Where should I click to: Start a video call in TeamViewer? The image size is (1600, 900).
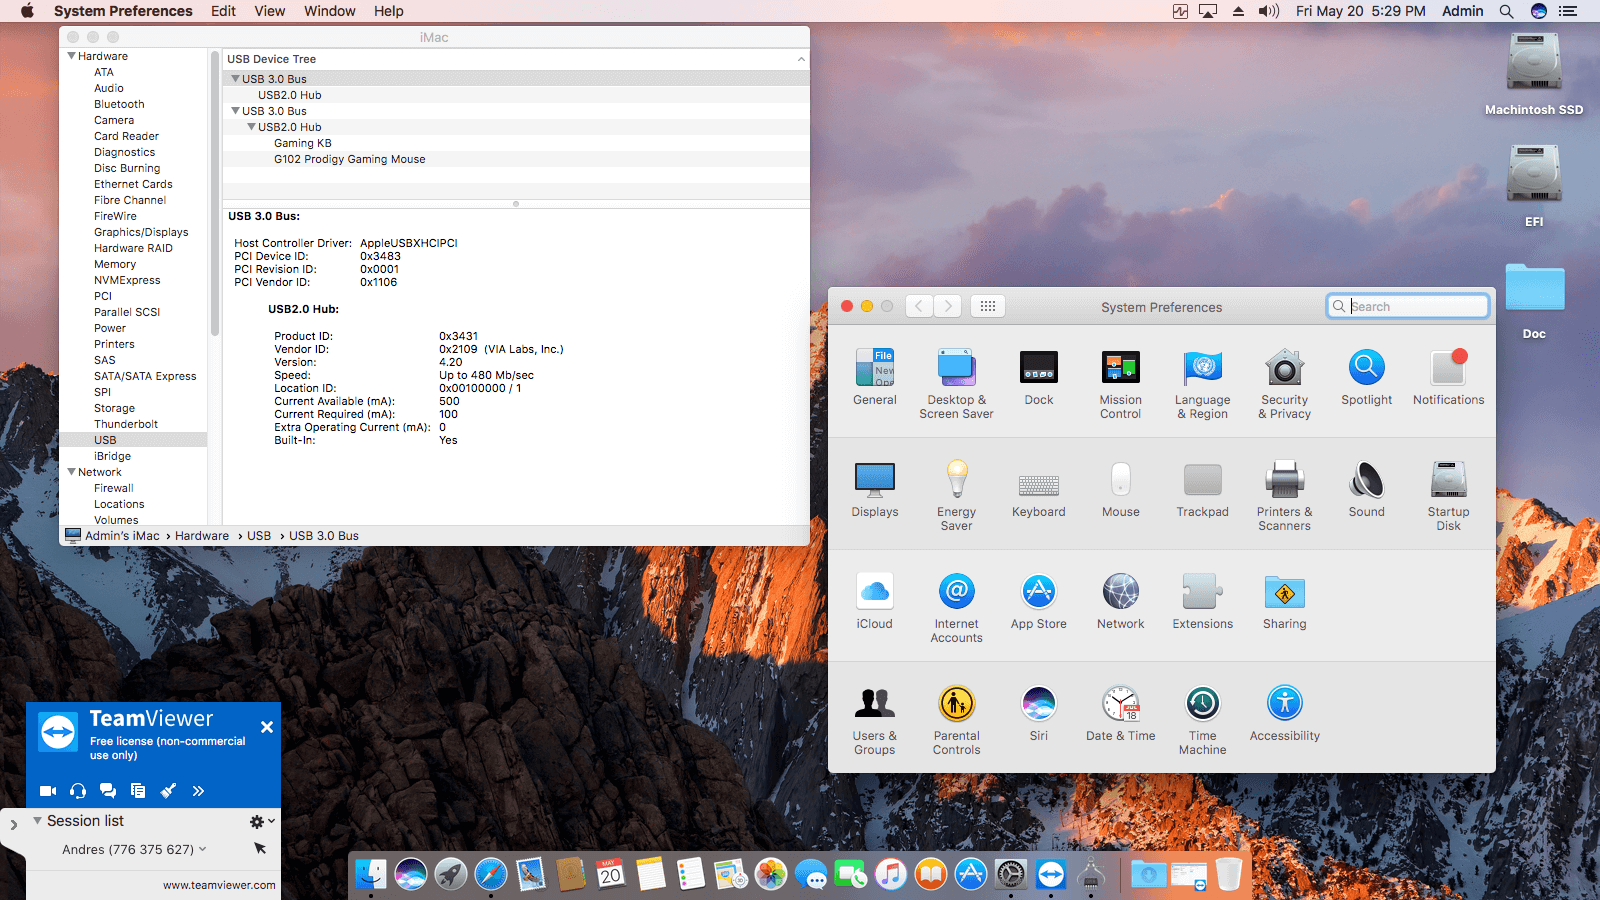tap(47, 790)
